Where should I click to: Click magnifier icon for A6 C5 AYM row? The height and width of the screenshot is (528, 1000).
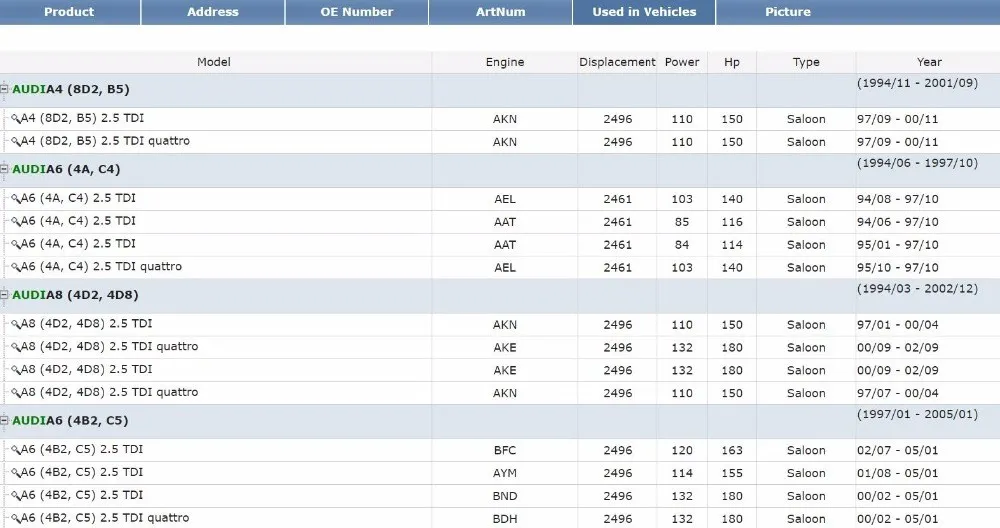tap(16, 473)
